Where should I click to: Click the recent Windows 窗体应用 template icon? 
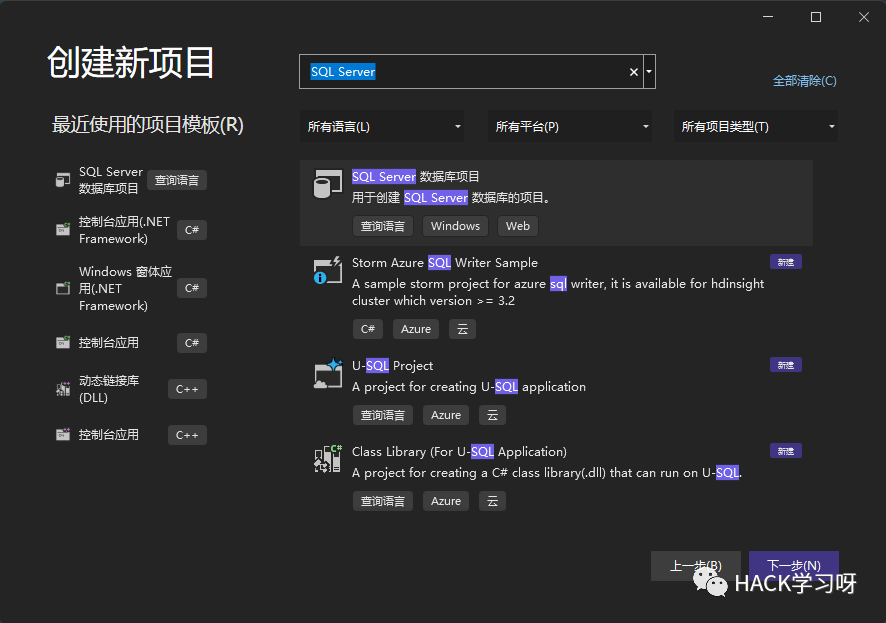coord(63,288)
